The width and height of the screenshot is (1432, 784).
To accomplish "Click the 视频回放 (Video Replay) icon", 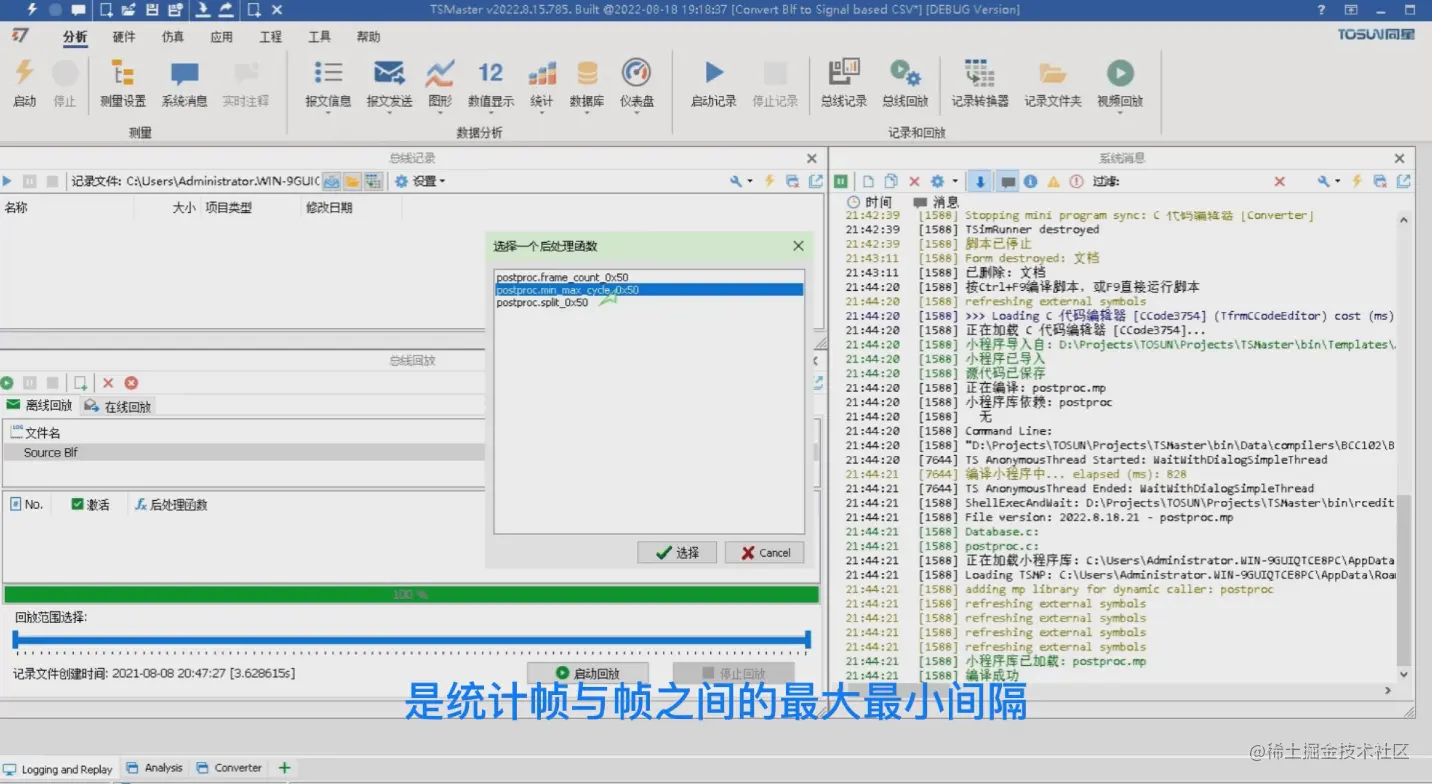I will click(1120, 72).
